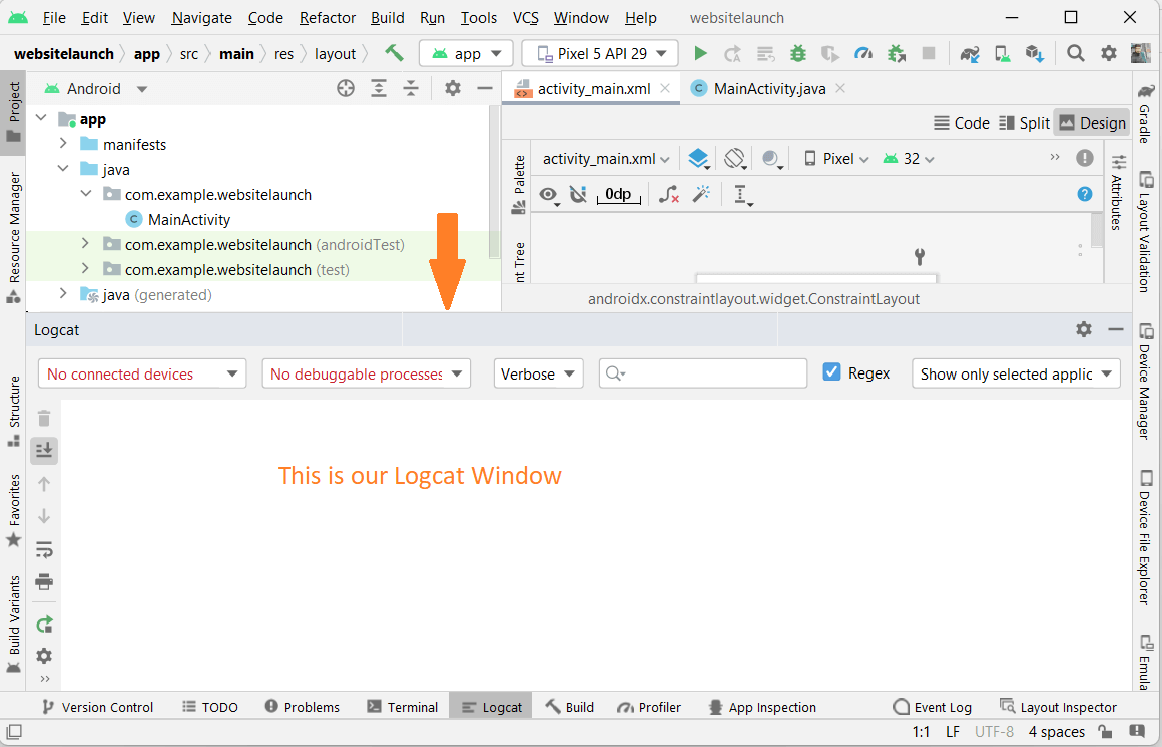Use the soft-wrap icon in Logcat toolbar
Viewport: 1162px width, 747px height.
tap(43, 549)
